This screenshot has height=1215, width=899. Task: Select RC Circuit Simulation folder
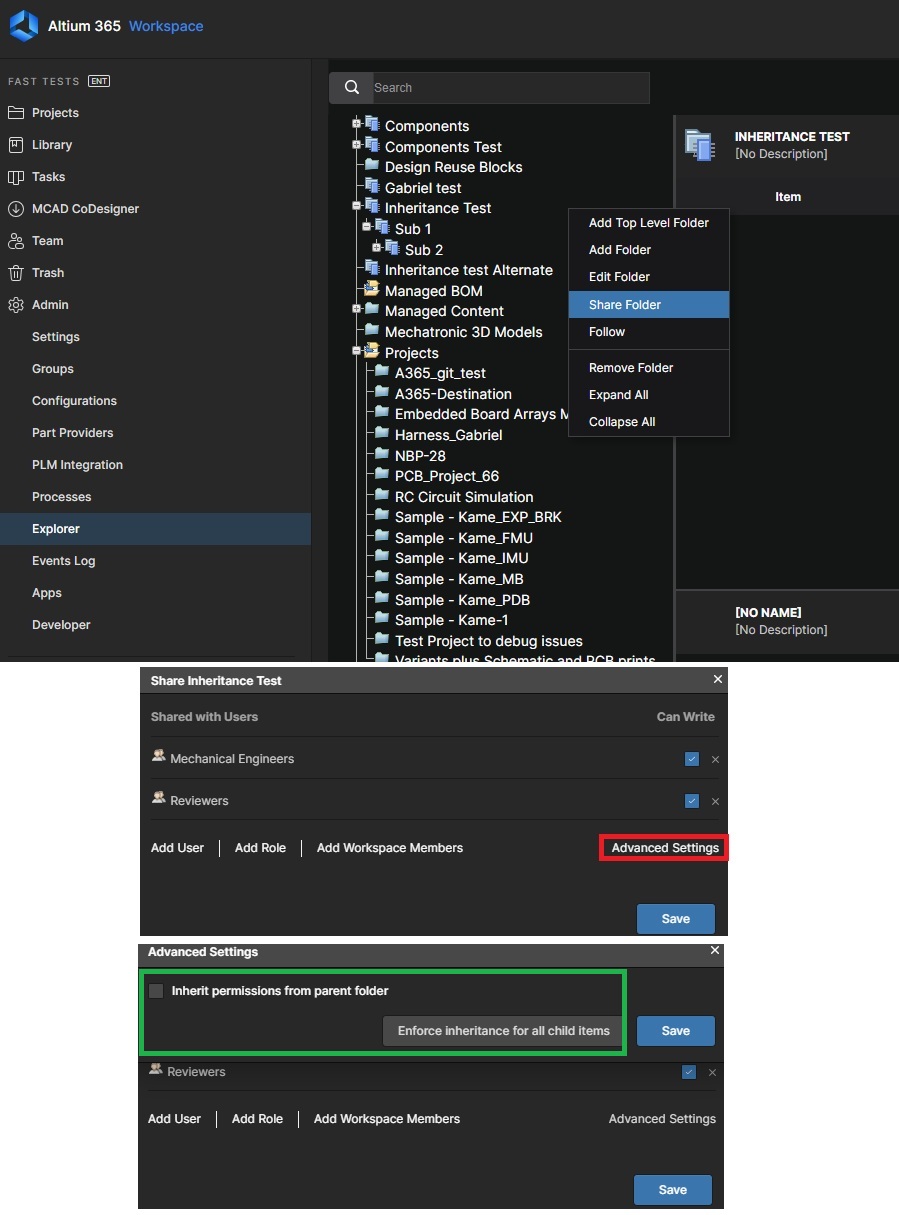click(464, 497)
